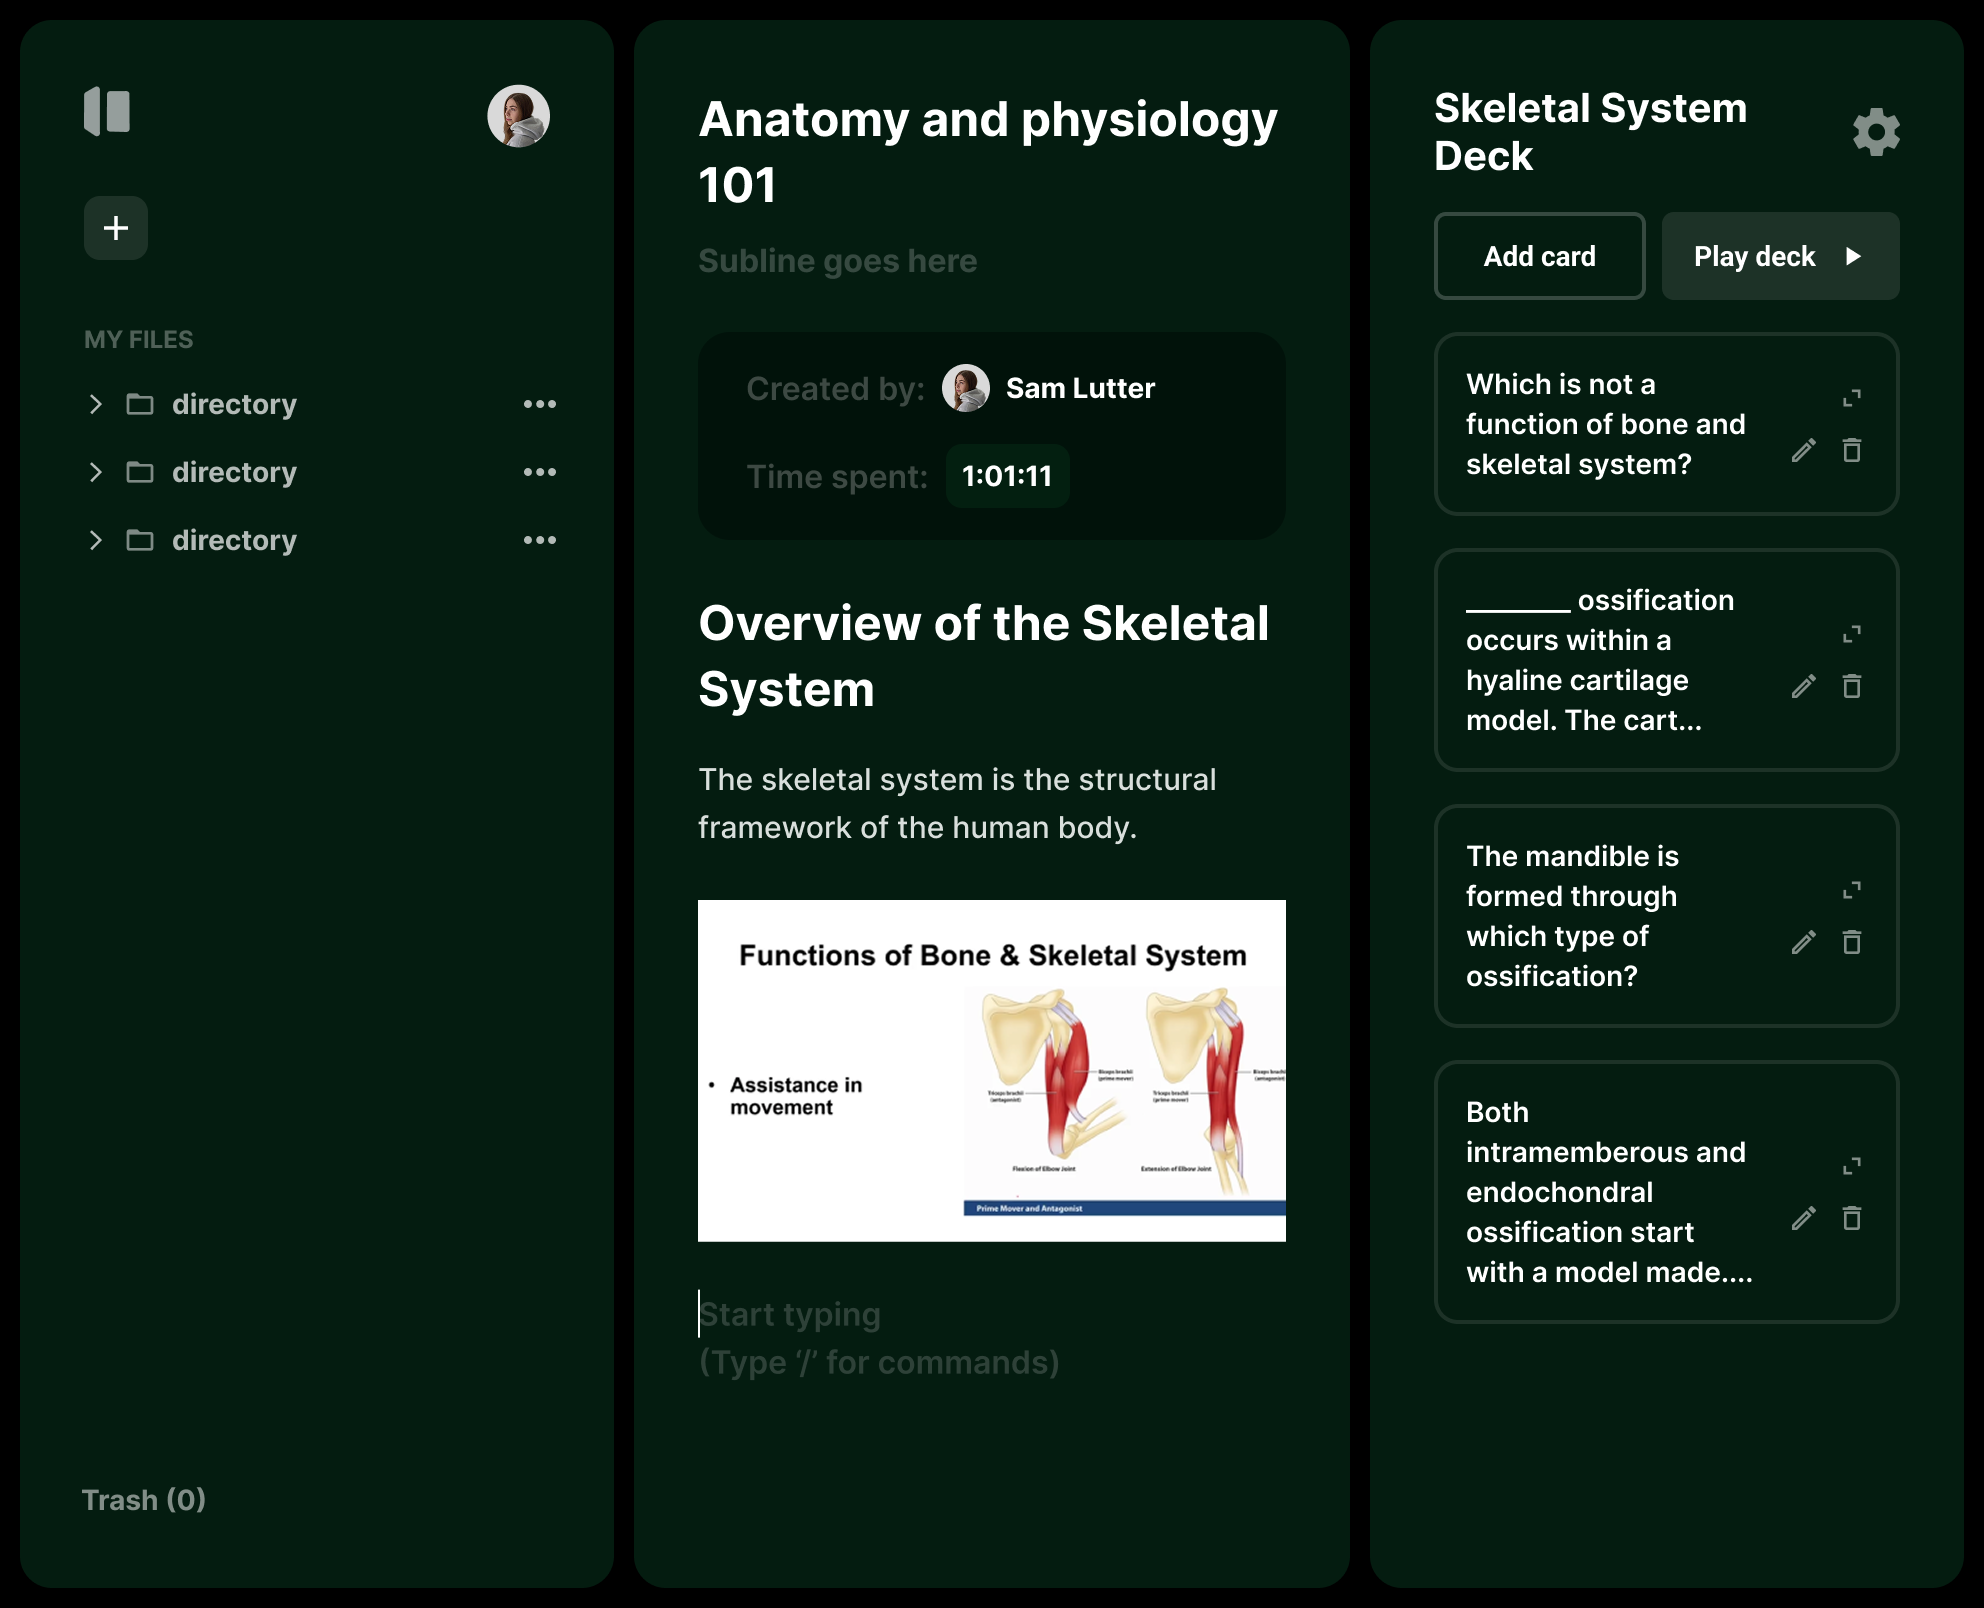Viewport: 1984px width, 1608px height.
Task: Click the plus button to add new file
Action: click(x=116, y=228)
